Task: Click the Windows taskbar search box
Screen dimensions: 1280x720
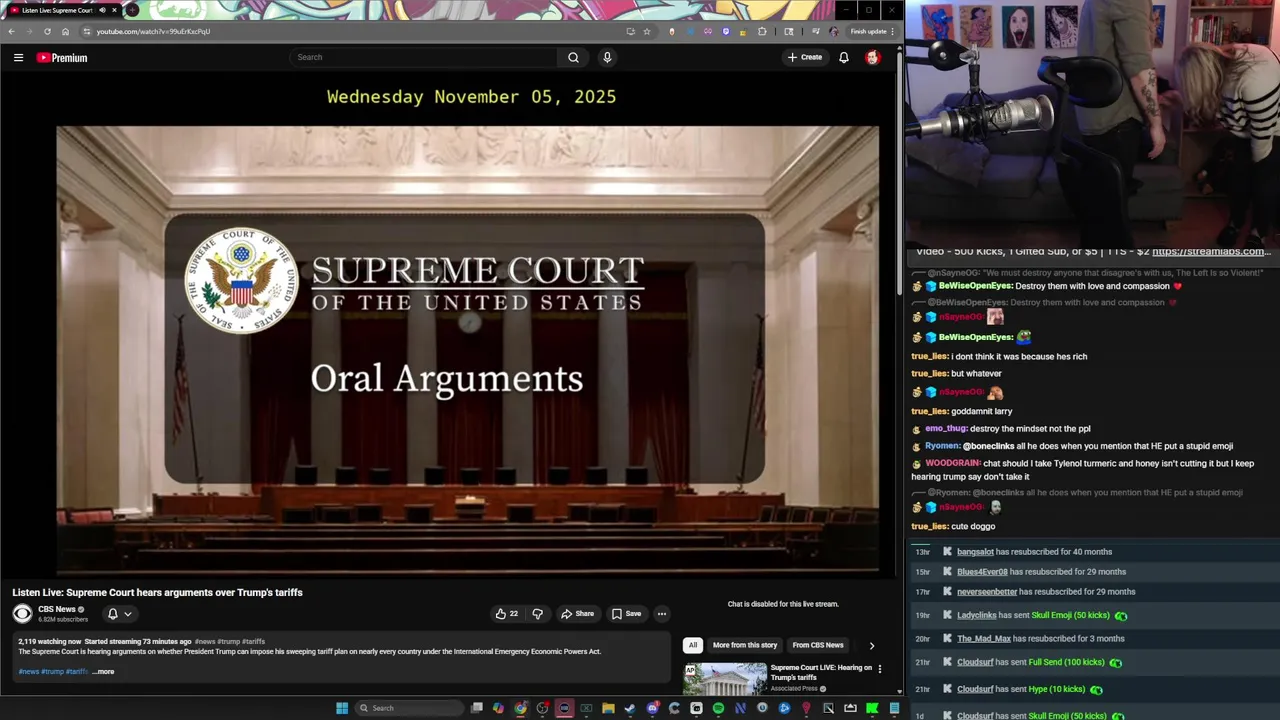Action: pyautogui.click(x=410, y=708)
